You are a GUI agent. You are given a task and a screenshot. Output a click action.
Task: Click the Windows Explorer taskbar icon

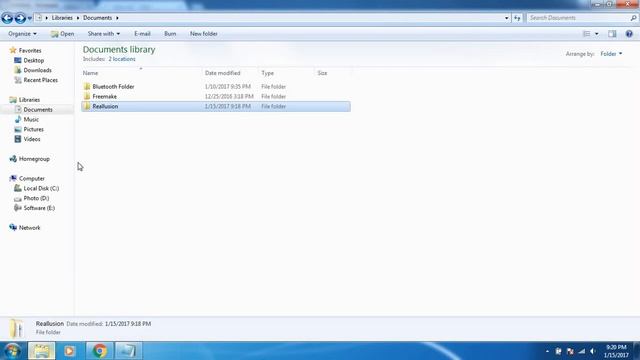click(41, 351)
